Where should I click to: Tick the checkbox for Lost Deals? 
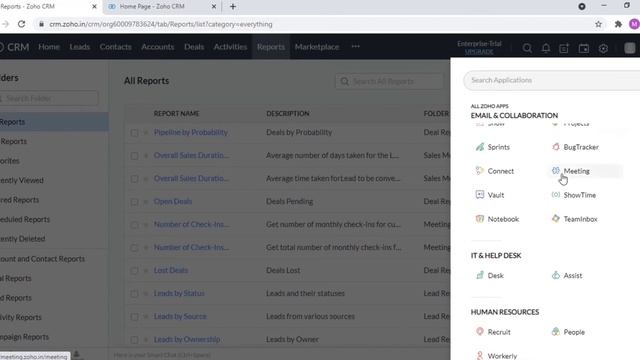[x=134, y=271]
